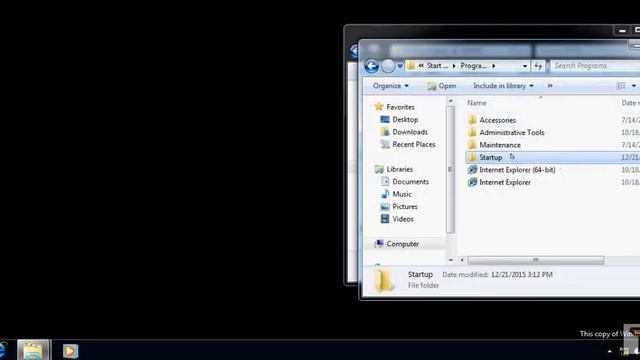The height and width of the screenshot is (360, 640).
Task: Open Desktop in the Favorites list
Action: pos(405,119)
